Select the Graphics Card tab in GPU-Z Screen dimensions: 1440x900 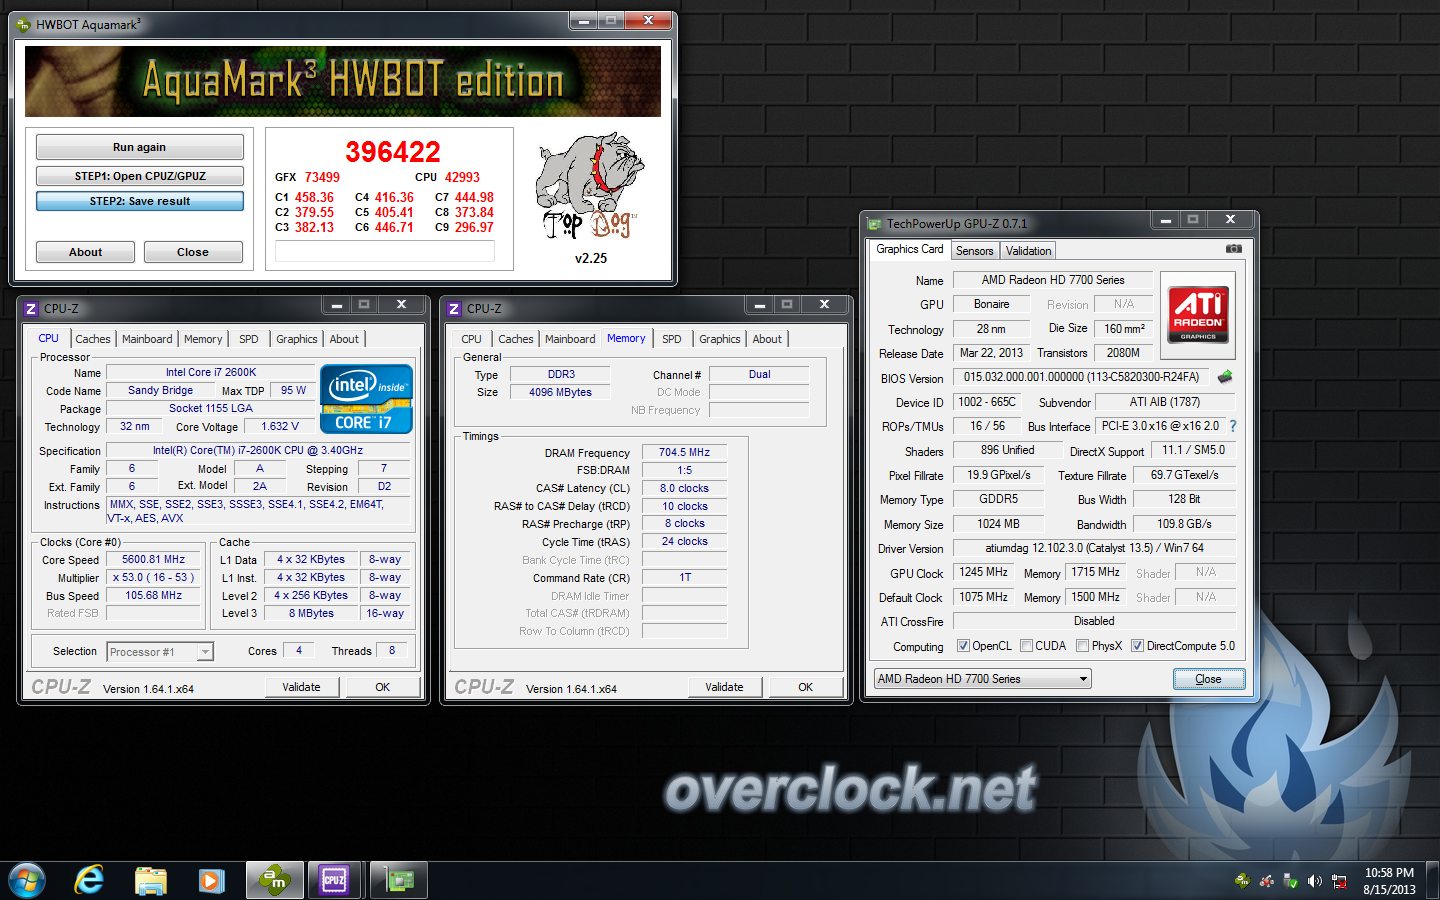point(909,249)
